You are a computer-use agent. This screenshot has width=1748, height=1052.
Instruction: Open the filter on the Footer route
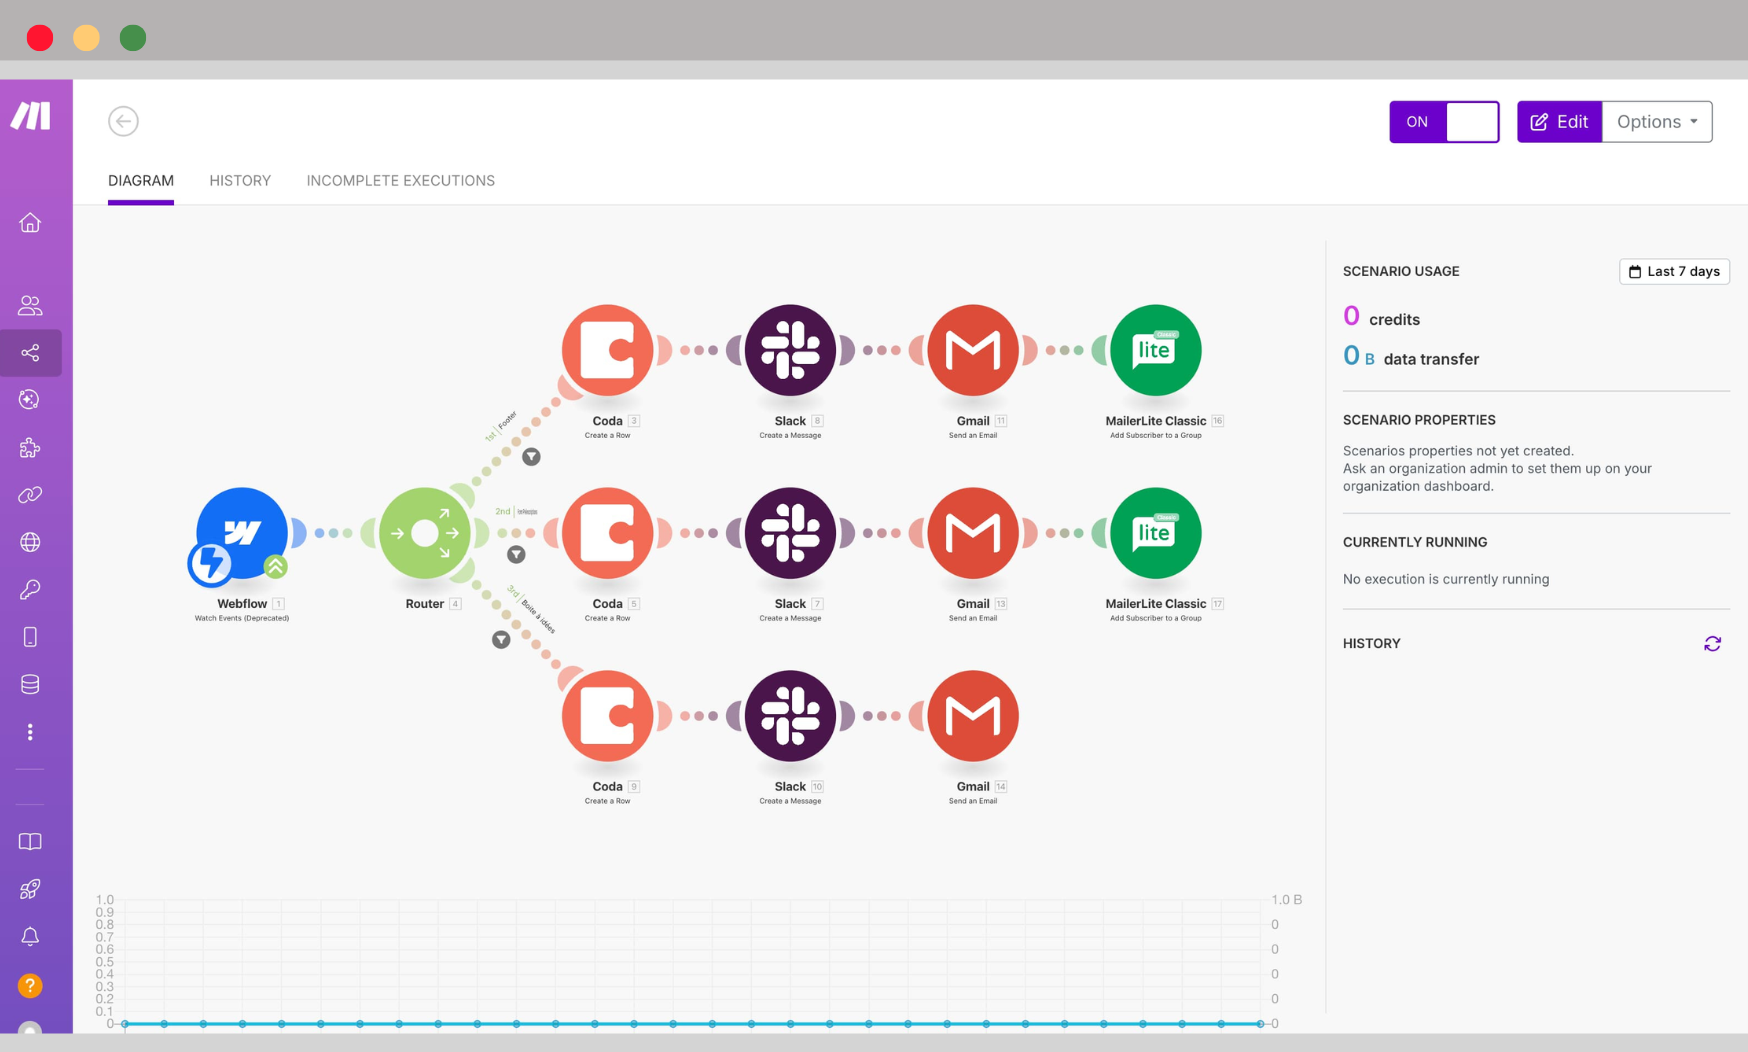531,456
